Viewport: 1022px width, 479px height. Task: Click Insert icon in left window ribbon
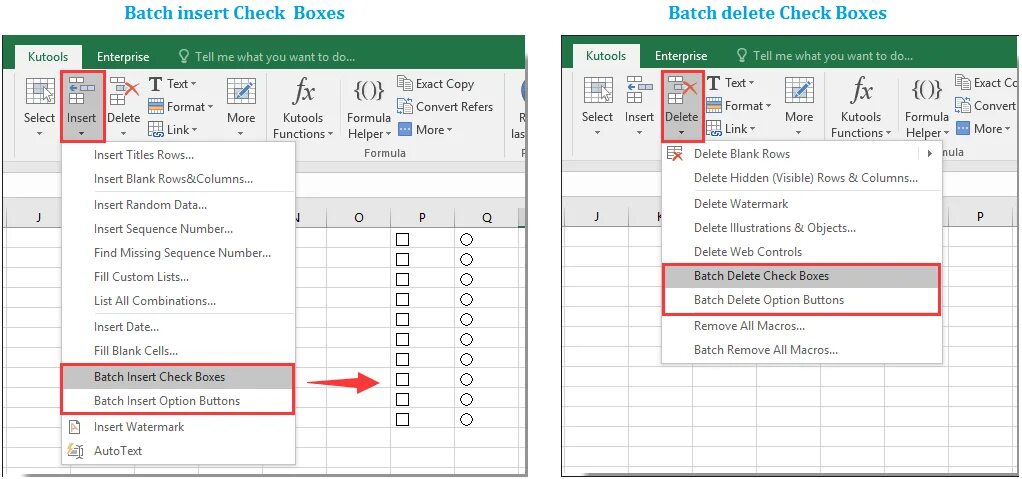[x=81, y=91]
